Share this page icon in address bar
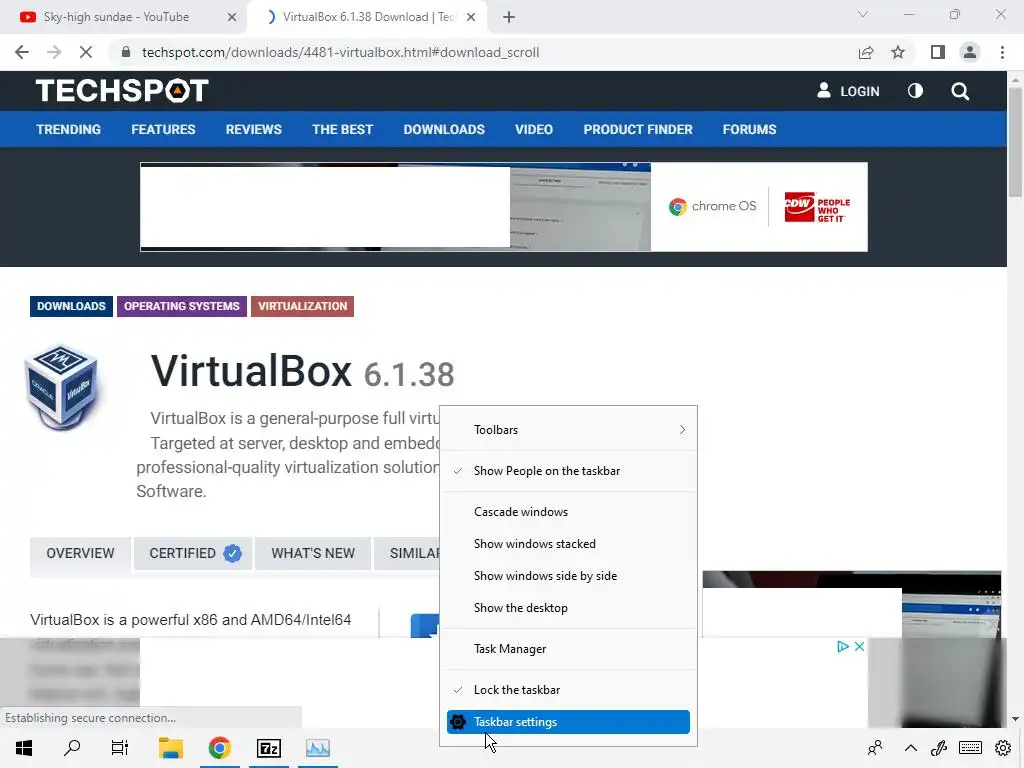 [x=866, y=52]
